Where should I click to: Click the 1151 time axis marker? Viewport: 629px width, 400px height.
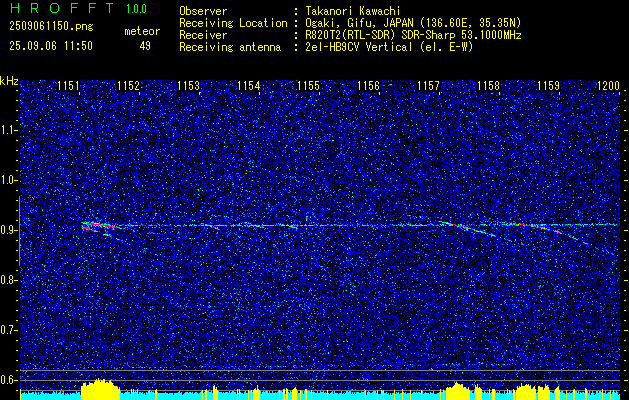tap(68, 86)
